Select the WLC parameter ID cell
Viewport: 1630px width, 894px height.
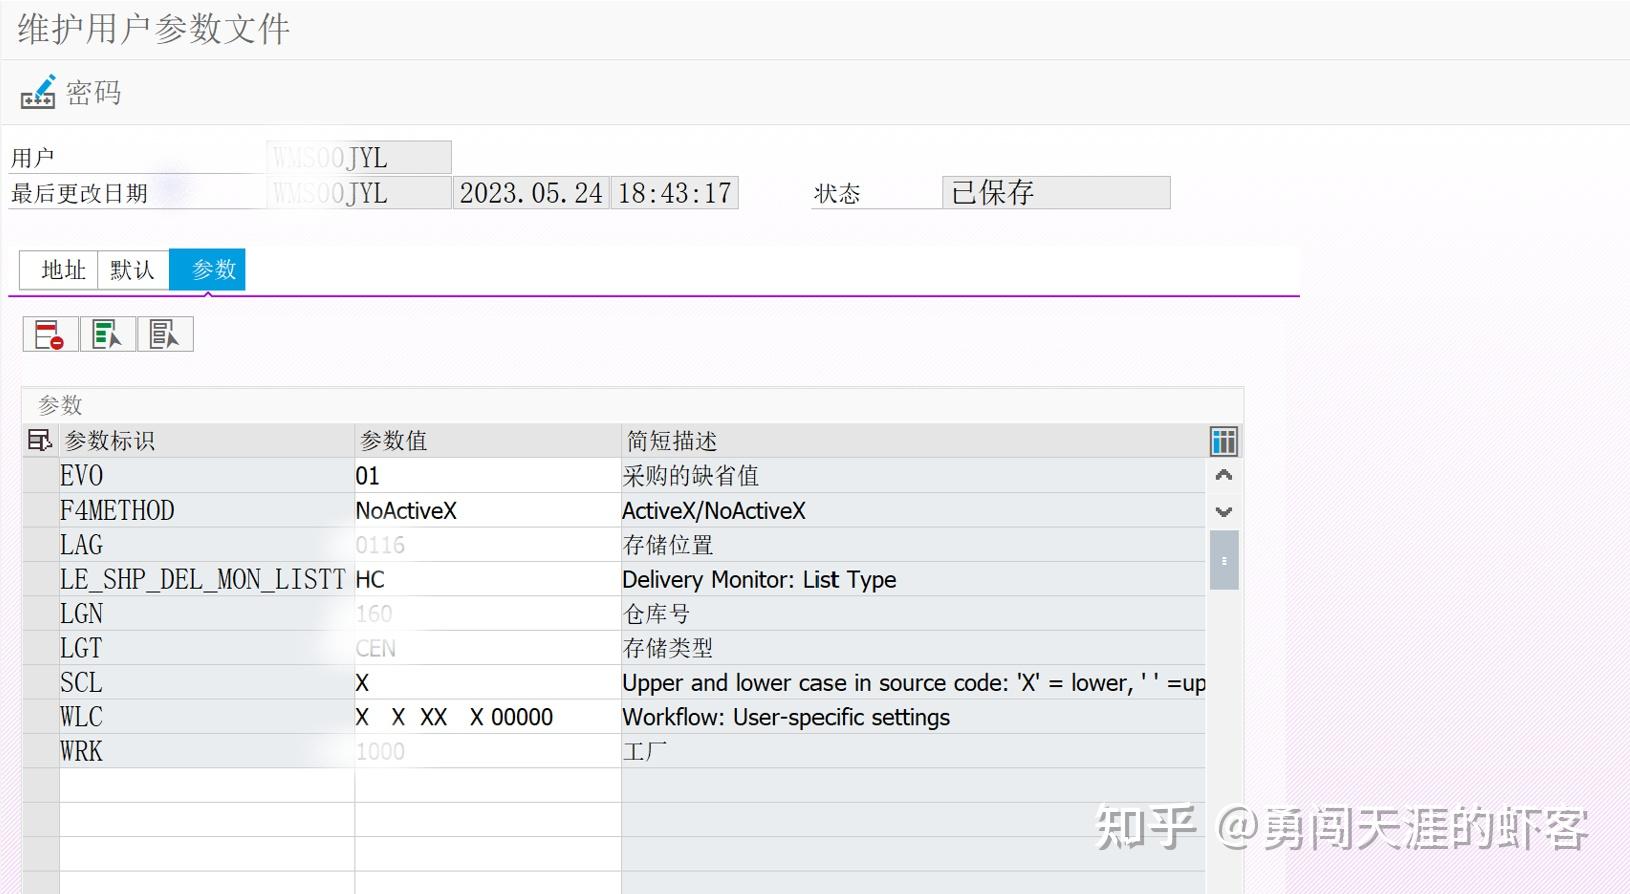[x=206, y=717]
